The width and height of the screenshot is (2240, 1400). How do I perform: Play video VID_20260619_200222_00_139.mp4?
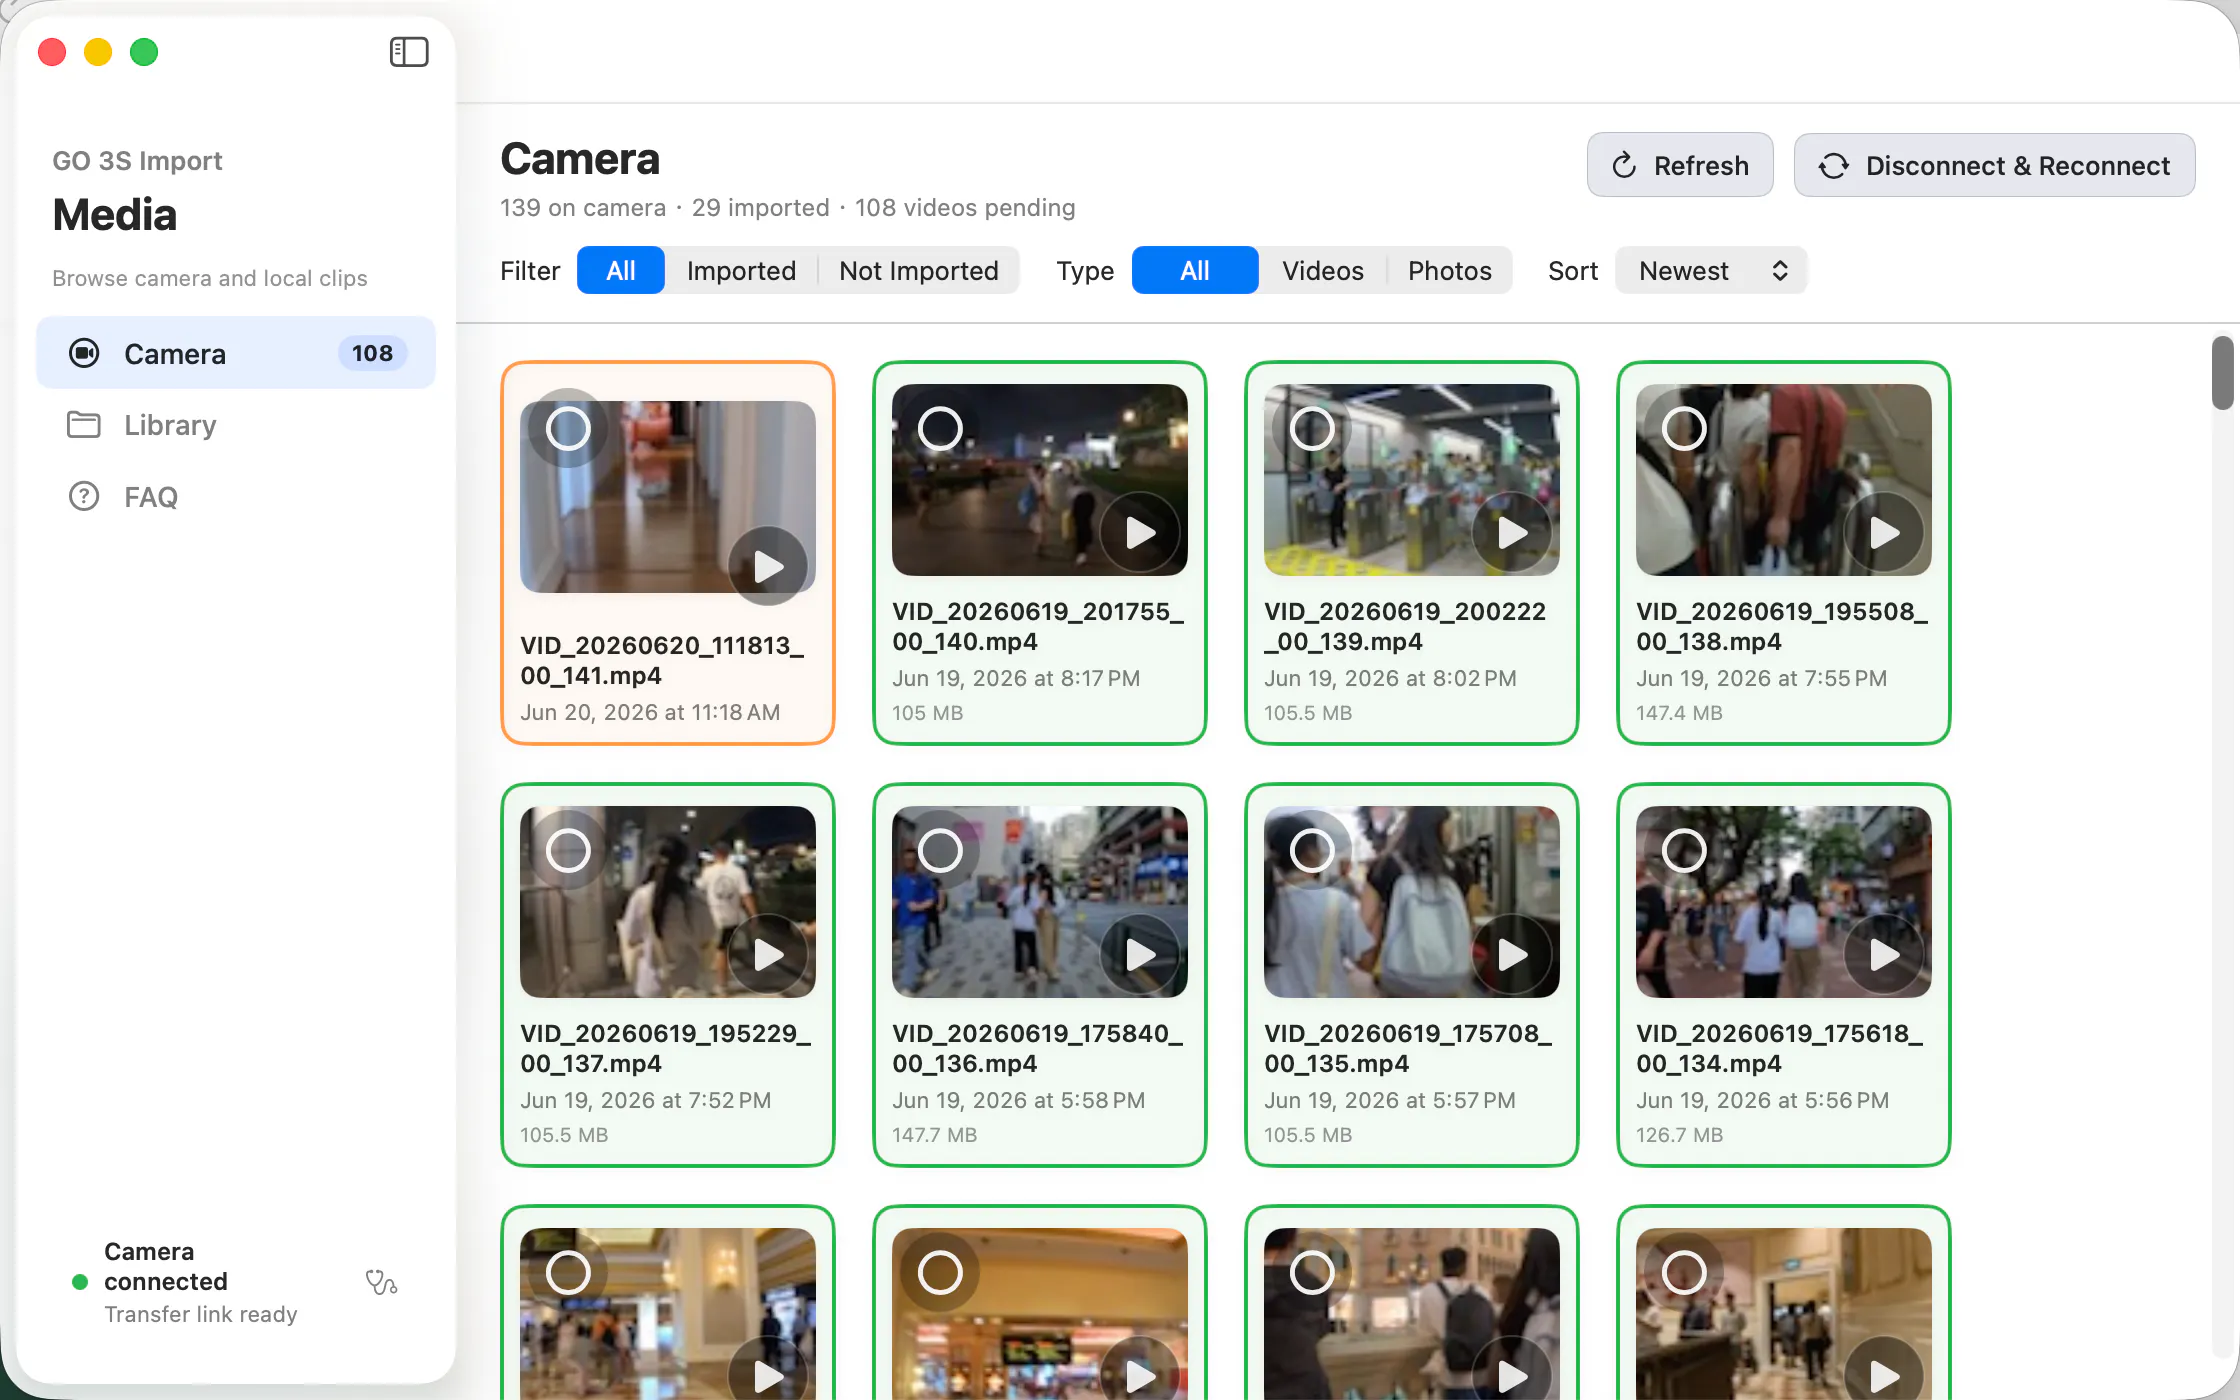point(1512,532)
